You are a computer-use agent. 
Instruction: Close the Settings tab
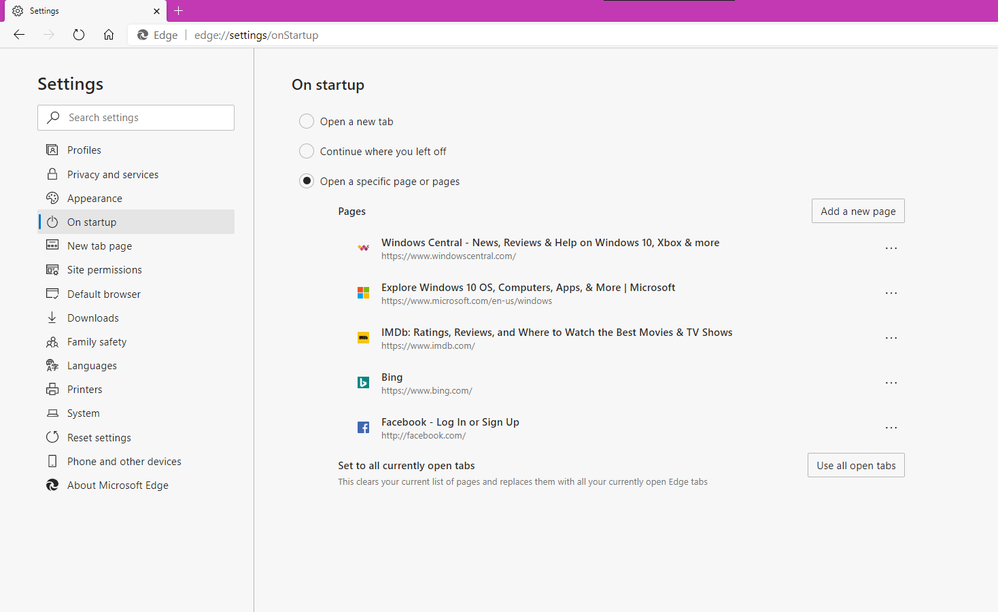[157, 11]
